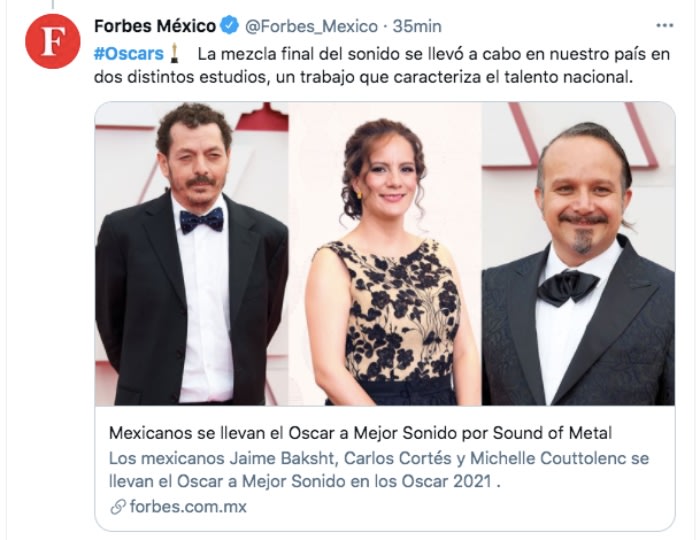Click the blue verified badge
The height and width of the screenshot is (540, 700).
[227, 26]
